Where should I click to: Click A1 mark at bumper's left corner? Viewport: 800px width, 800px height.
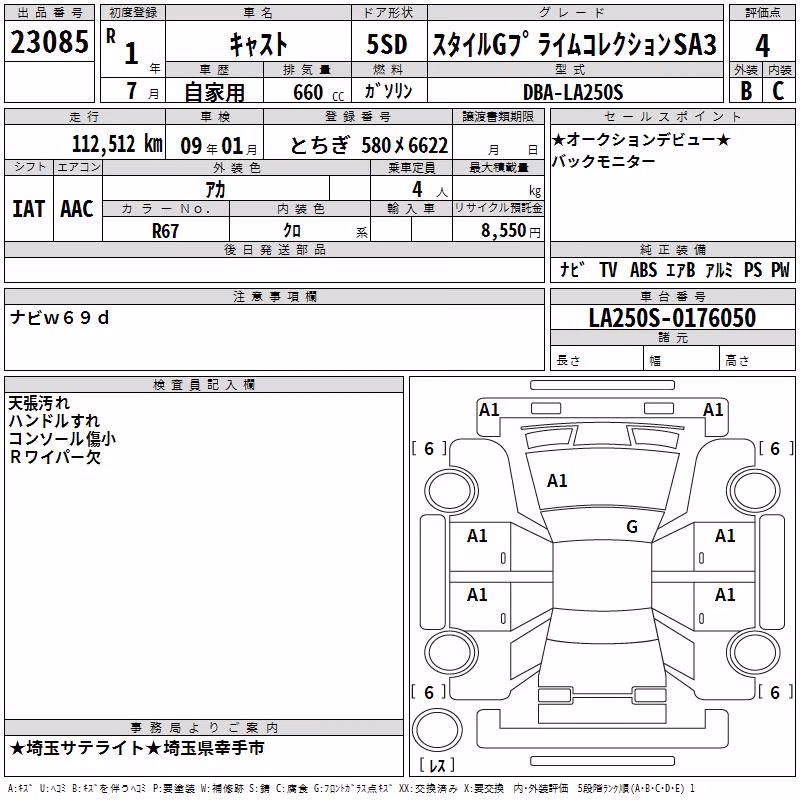tap(489, 410)
